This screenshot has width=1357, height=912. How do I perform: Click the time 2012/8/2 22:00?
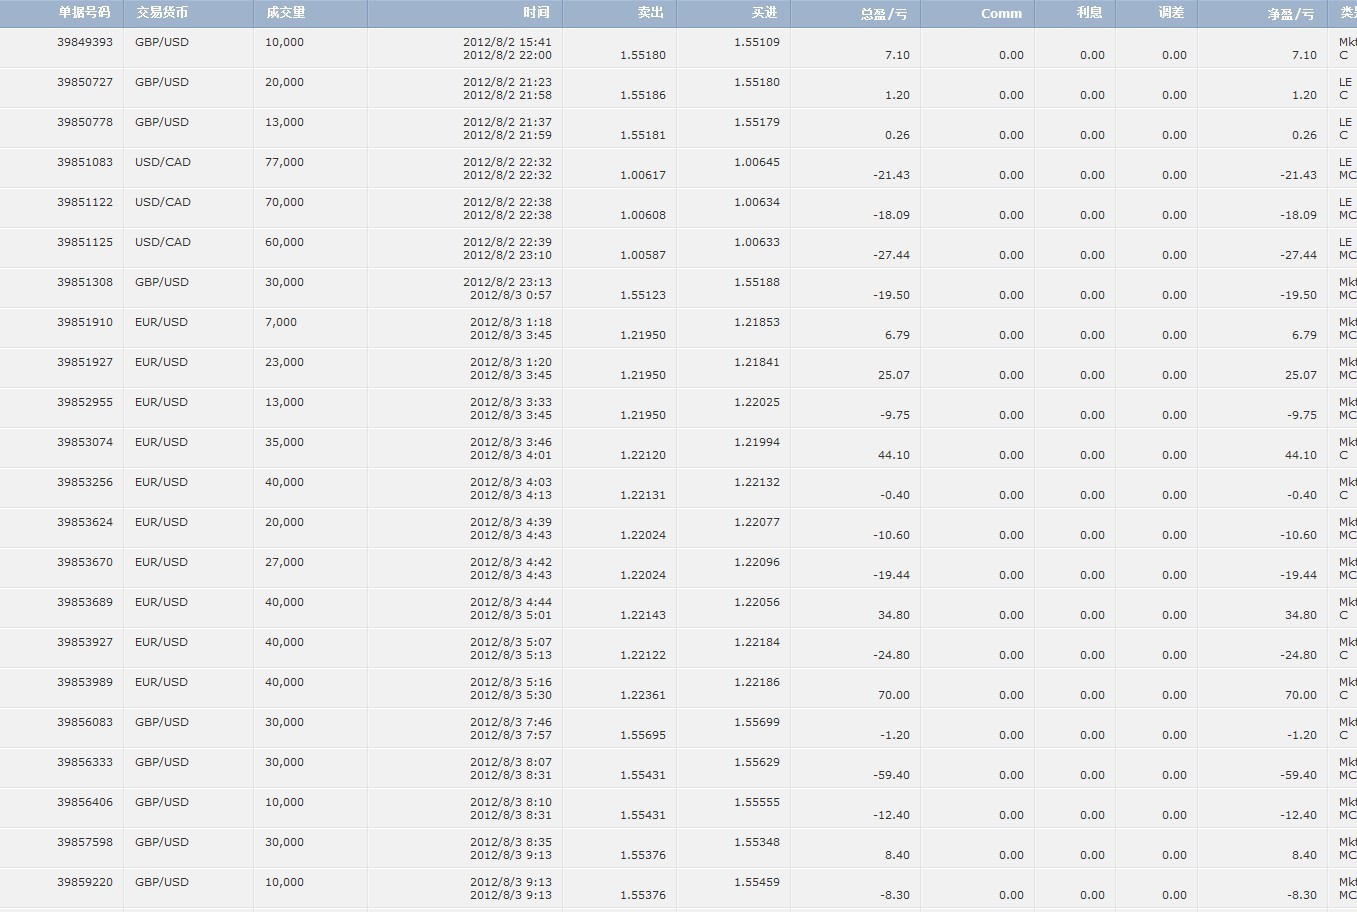[x=507, y=55]
